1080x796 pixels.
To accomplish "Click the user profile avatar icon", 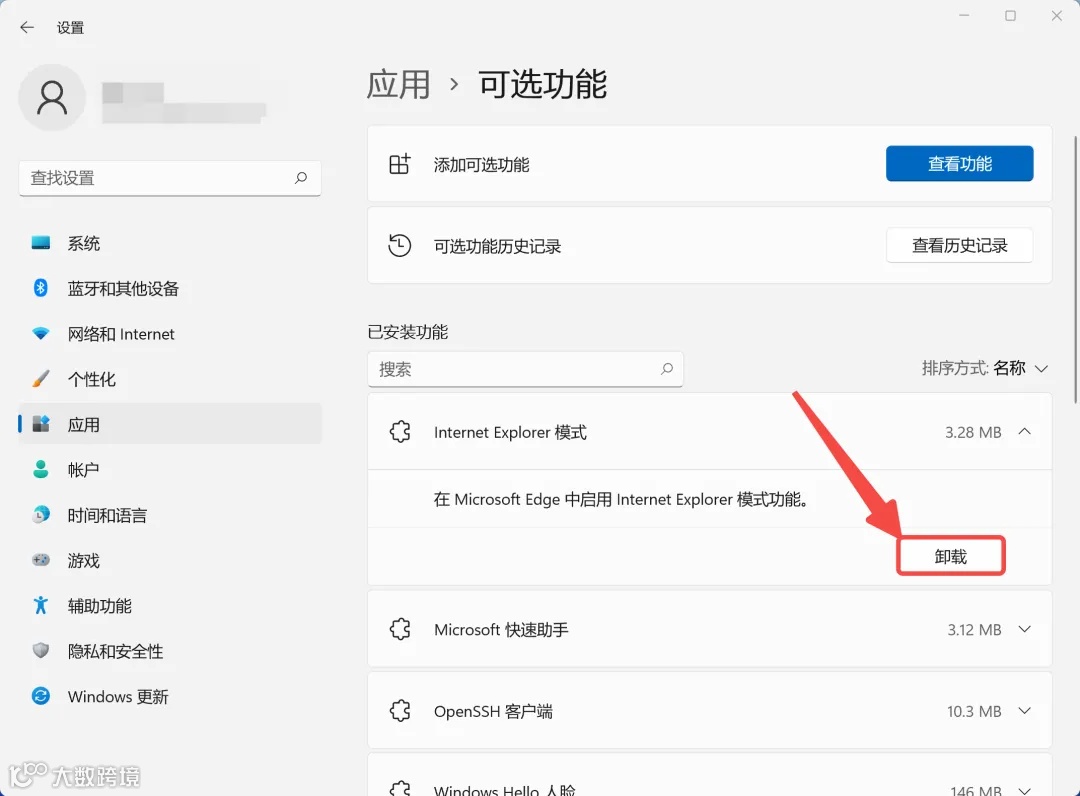I will click(52, 97).
